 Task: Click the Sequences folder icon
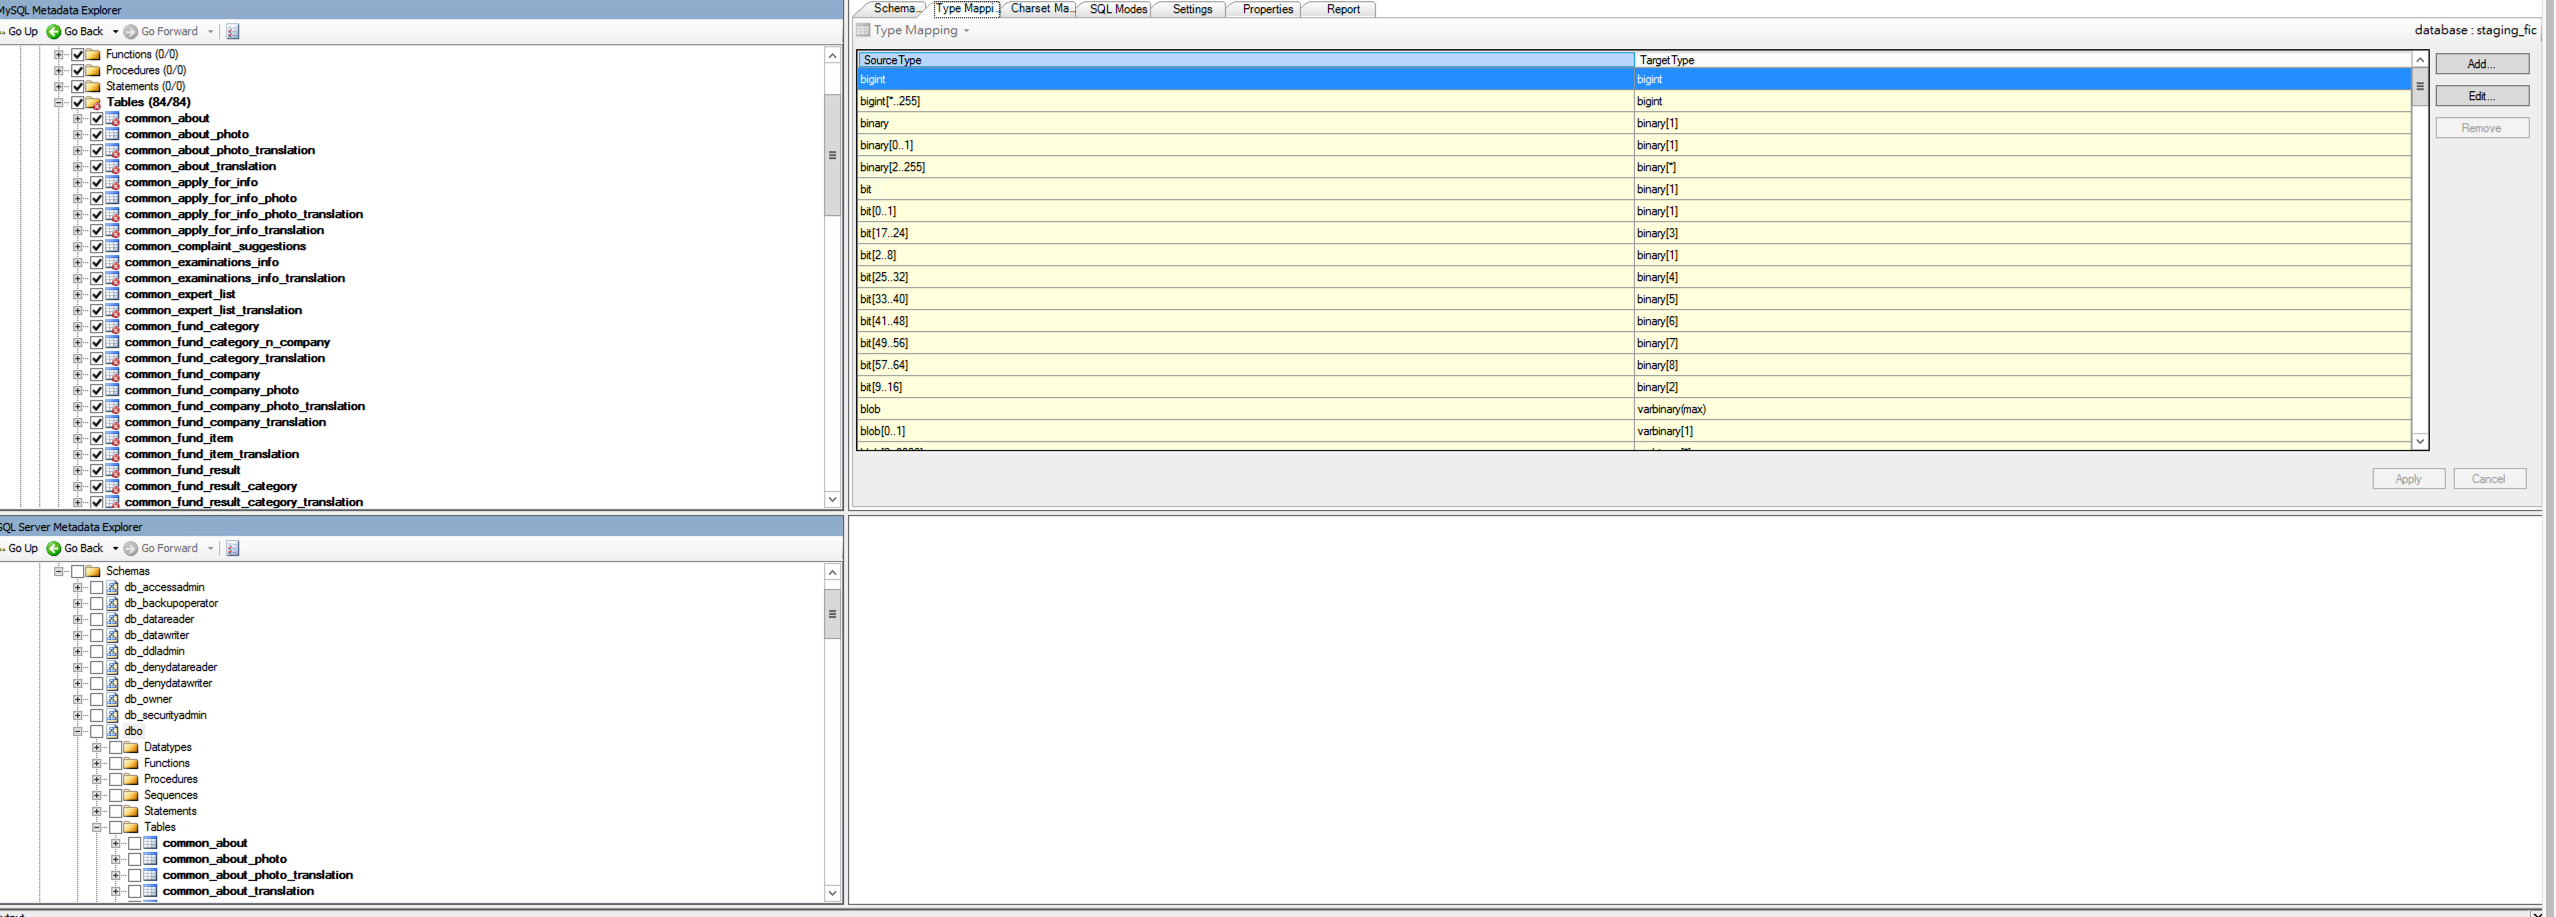click(x=131, y=796)
